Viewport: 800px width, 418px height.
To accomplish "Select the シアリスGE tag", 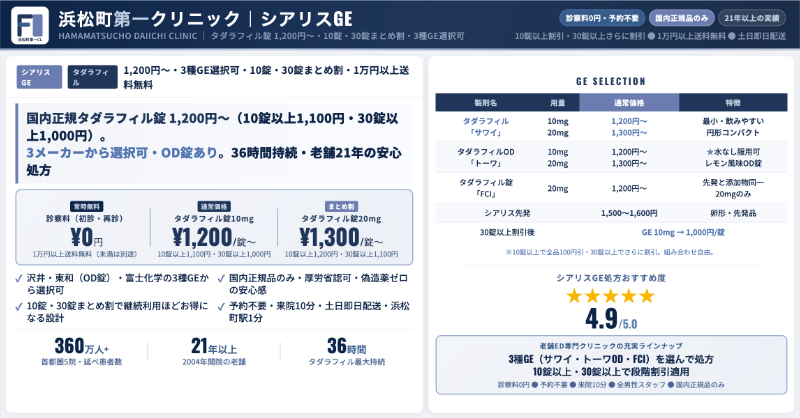I will (x=37, y=78).
